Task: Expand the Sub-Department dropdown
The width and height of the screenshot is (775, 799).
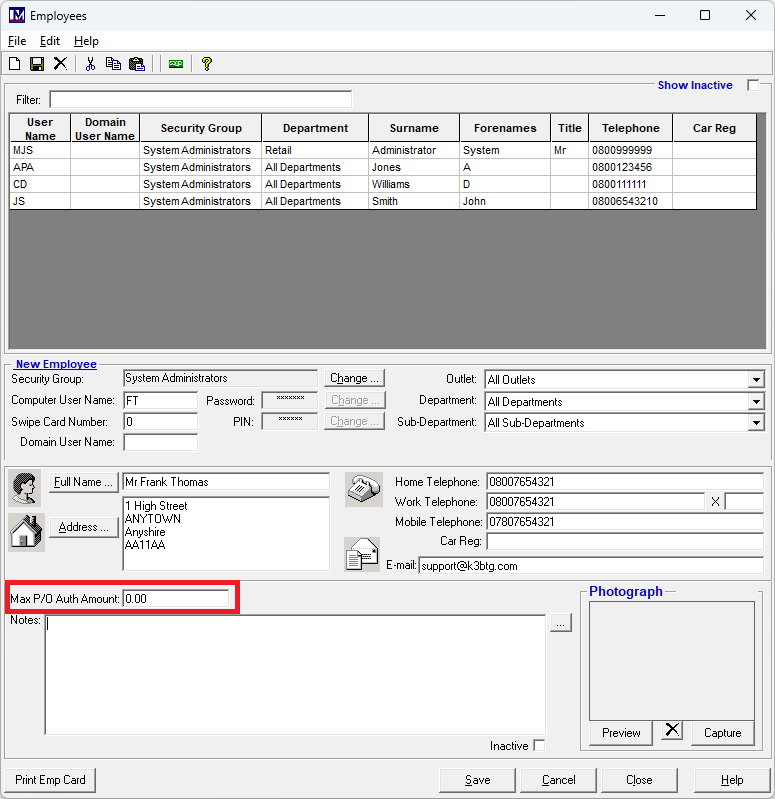Action: point(756,423)
